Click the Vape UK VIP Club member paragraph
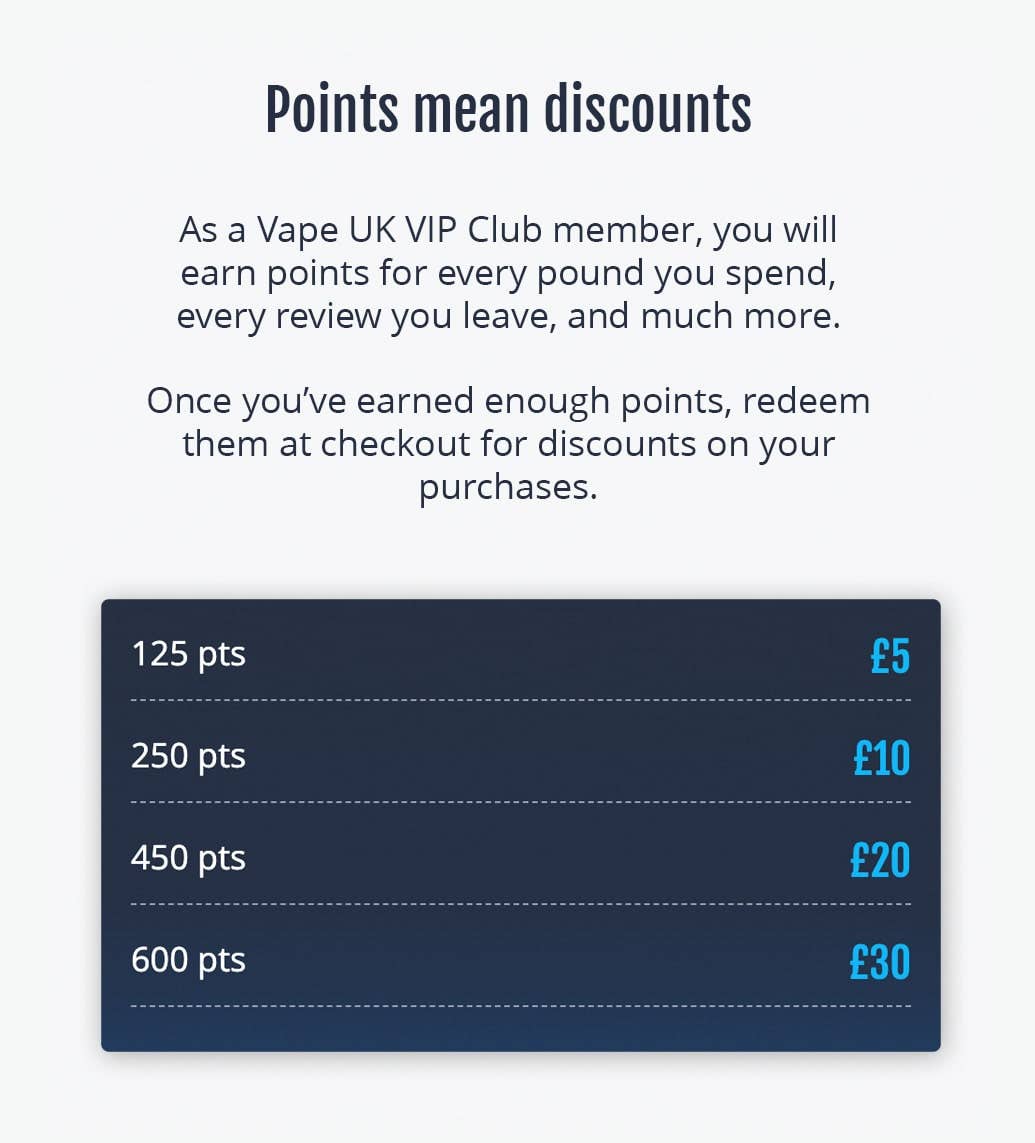The height and width of the screenshot is (1143, 1035). [x=508, y=273]
